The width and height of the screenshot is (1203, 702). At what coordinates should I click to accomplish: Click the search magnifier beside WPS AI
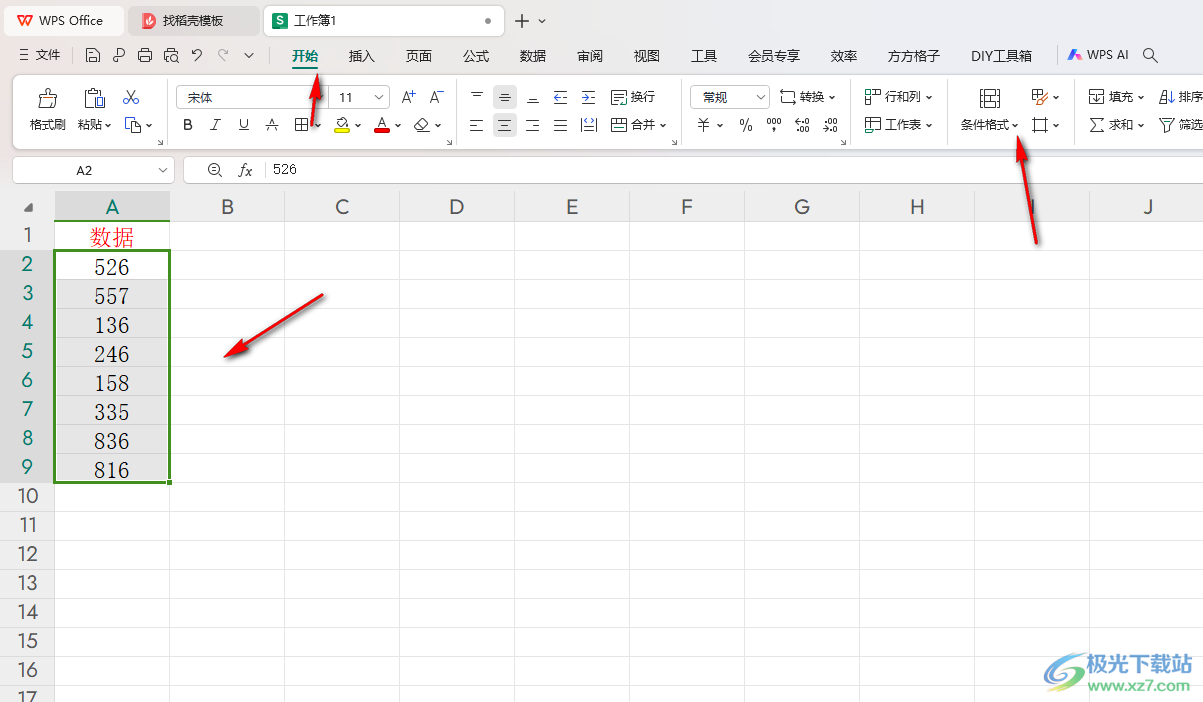(1151, 56)
